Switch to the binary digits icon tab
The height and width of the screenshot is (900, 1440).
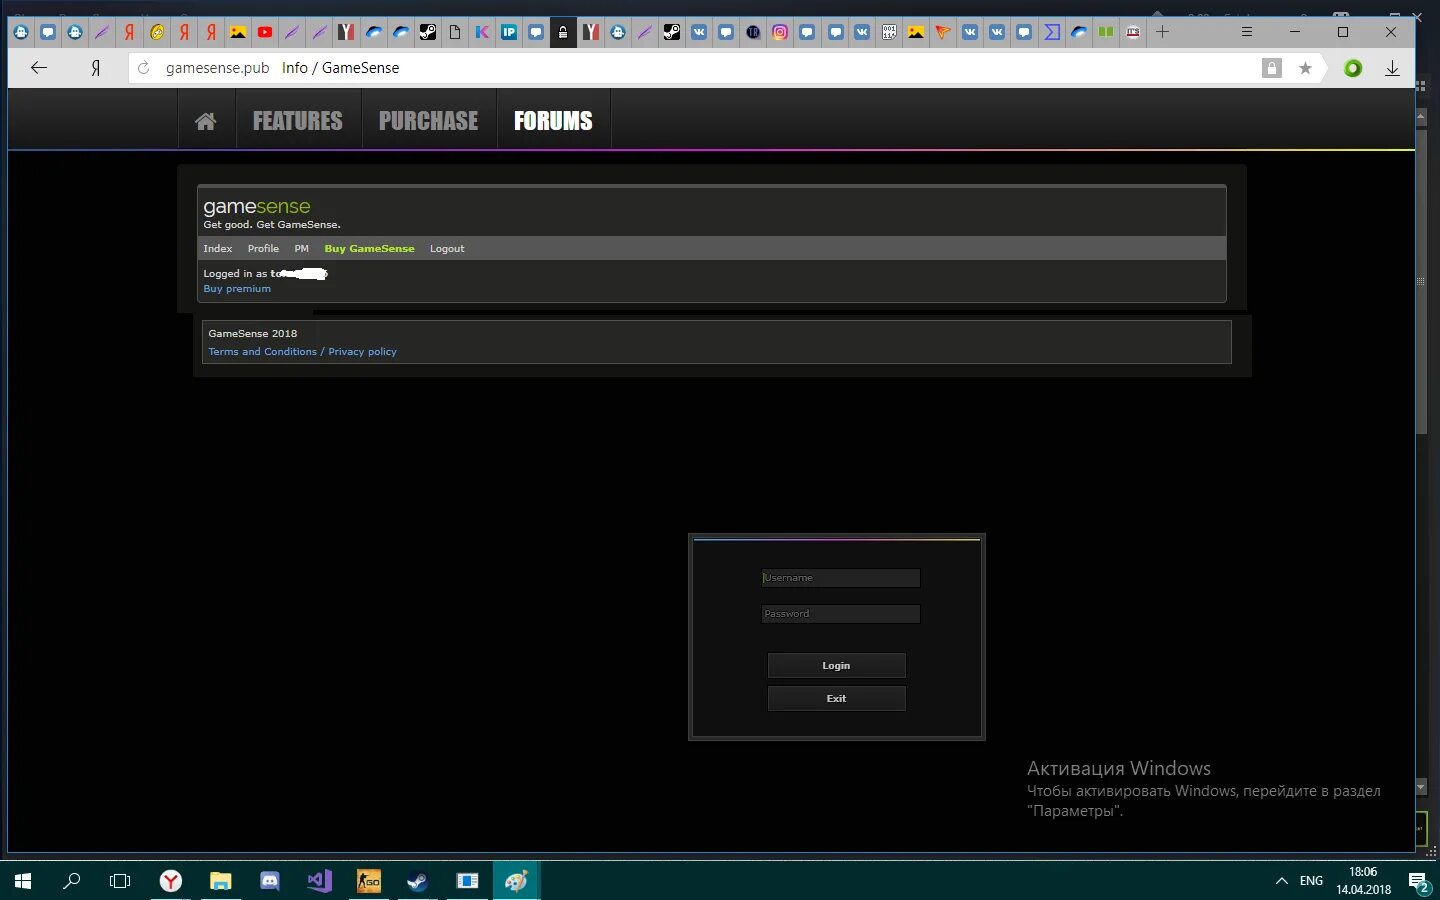coord(889,32)
